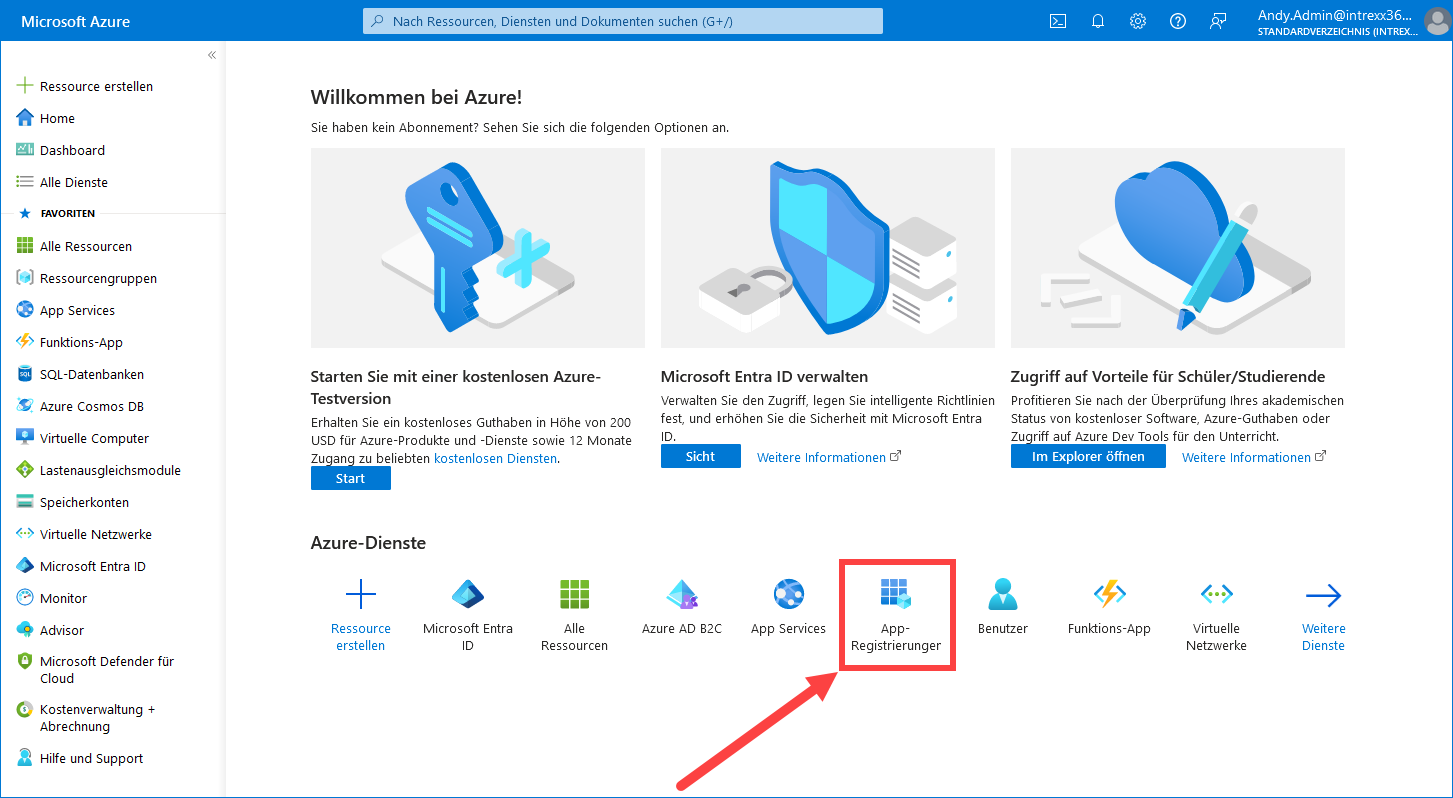The height and width of the screenshot is (798, 1453).
Task: Open Microsoft Entra ID tile under Azure-Dienste
Action: pyautogui.click(x=468, y=615)
